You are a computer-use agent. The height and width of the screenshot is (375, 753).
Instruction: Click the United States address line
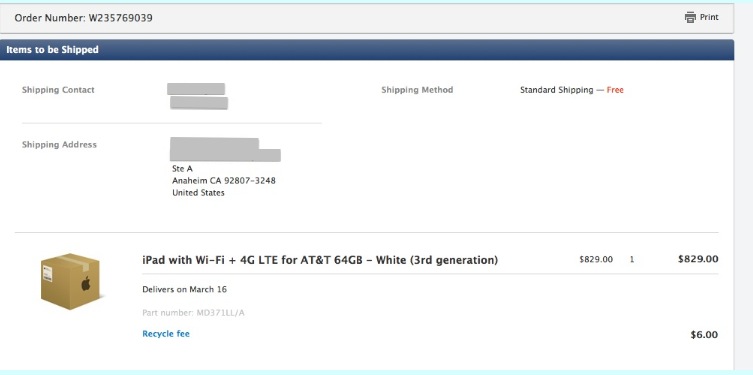coord(198,193)
